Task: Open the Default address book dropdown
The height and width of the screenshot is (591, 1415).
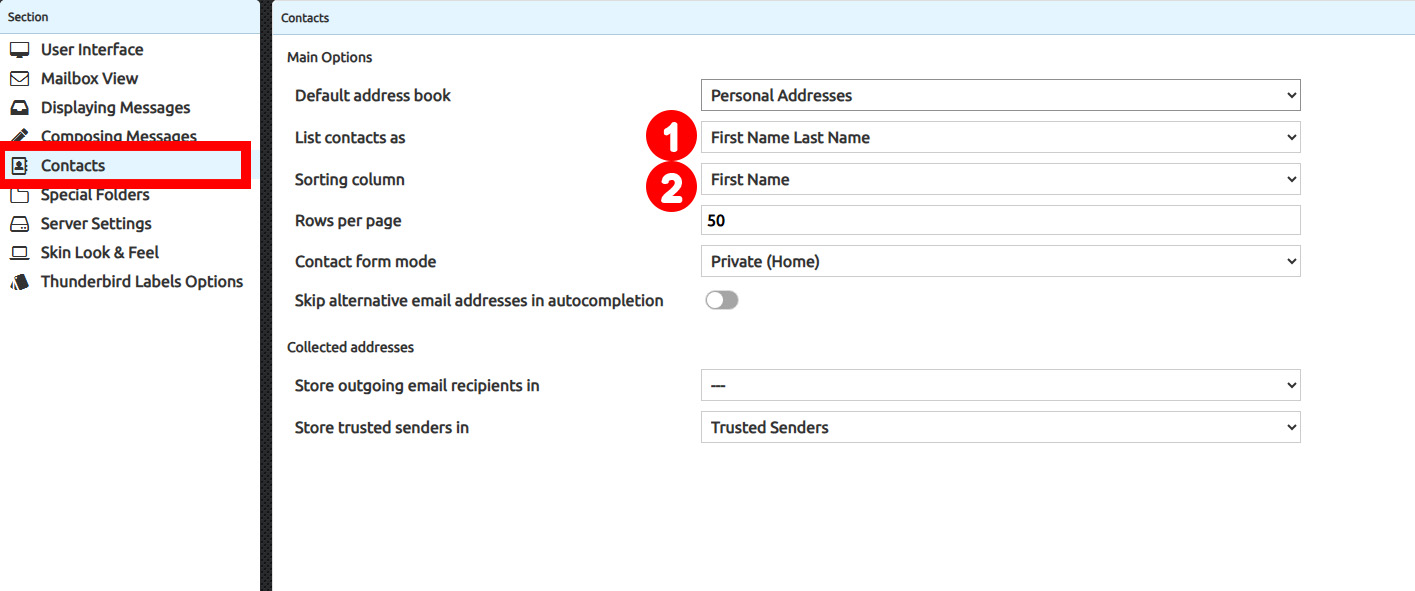Action: (1000, 96)
